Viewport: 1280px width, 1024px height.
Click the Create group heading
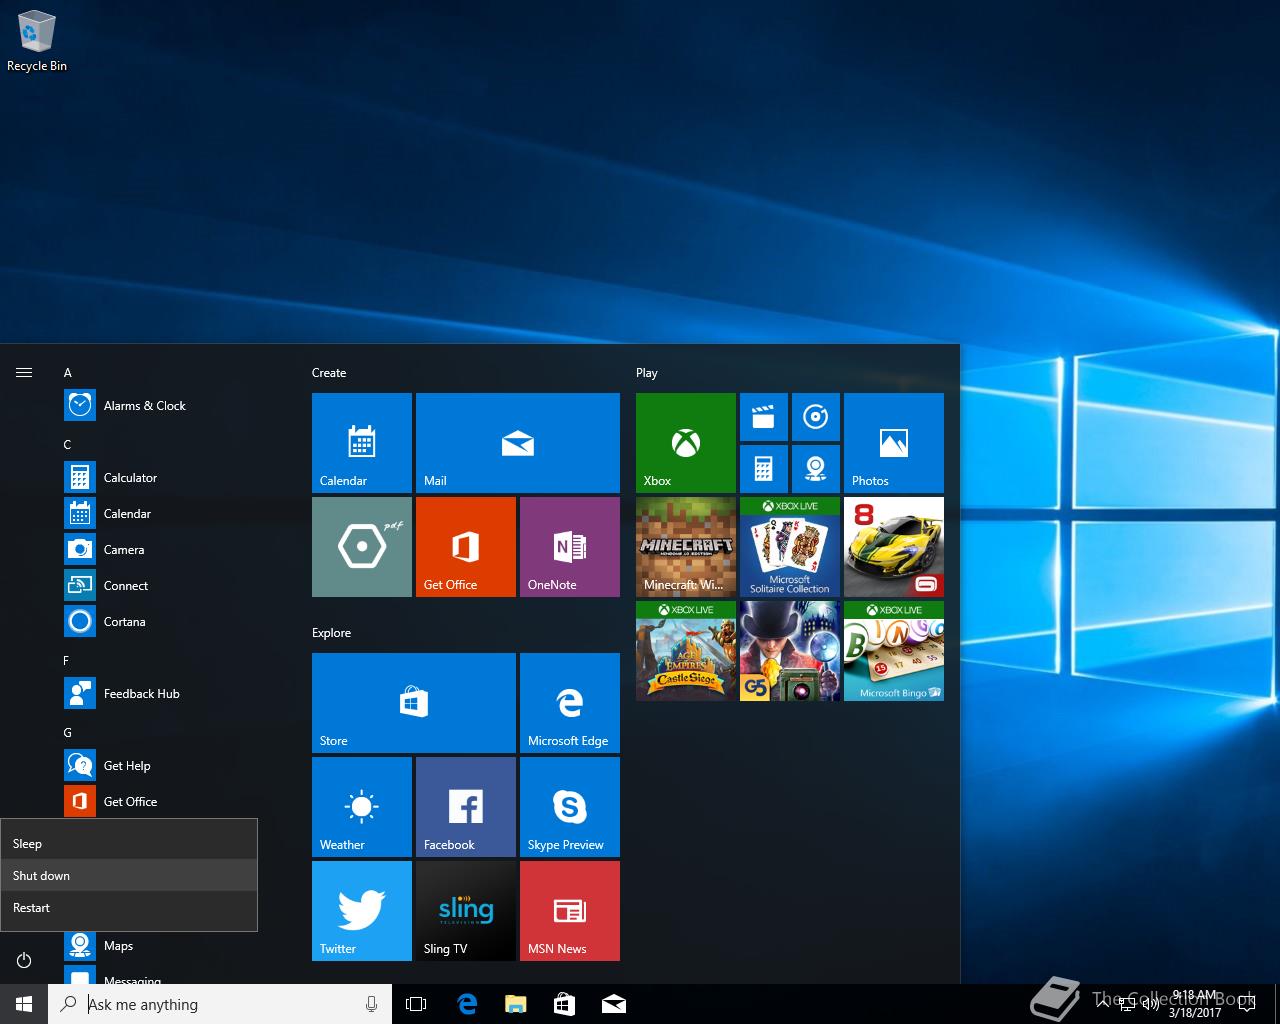pyautogui.click(x=329, y=373)
